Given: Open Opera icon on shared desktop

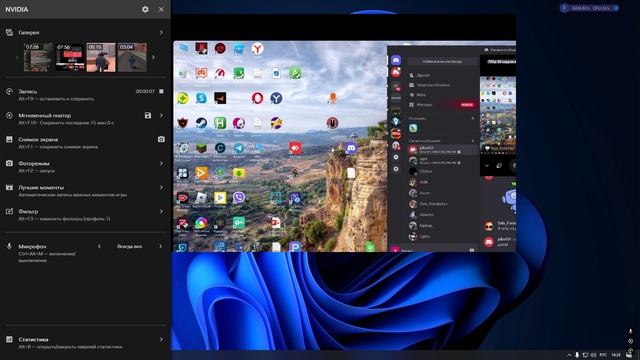Looking at the screenshot, I should pyautogui.click(x=257, y=98).
